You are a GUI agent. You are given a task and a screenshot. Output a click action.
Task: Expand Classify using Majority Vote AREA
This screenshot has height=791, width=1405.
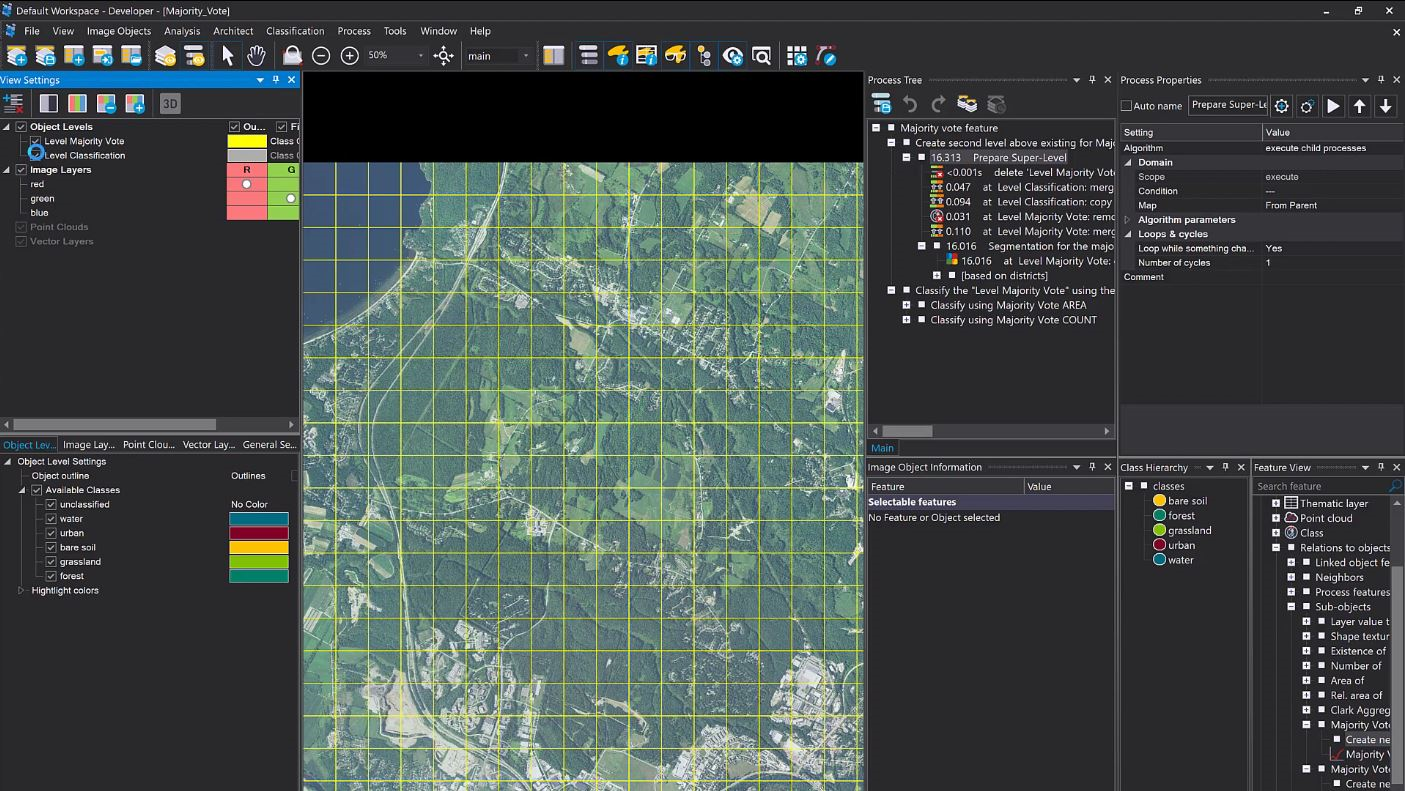[x=906, y=305]
